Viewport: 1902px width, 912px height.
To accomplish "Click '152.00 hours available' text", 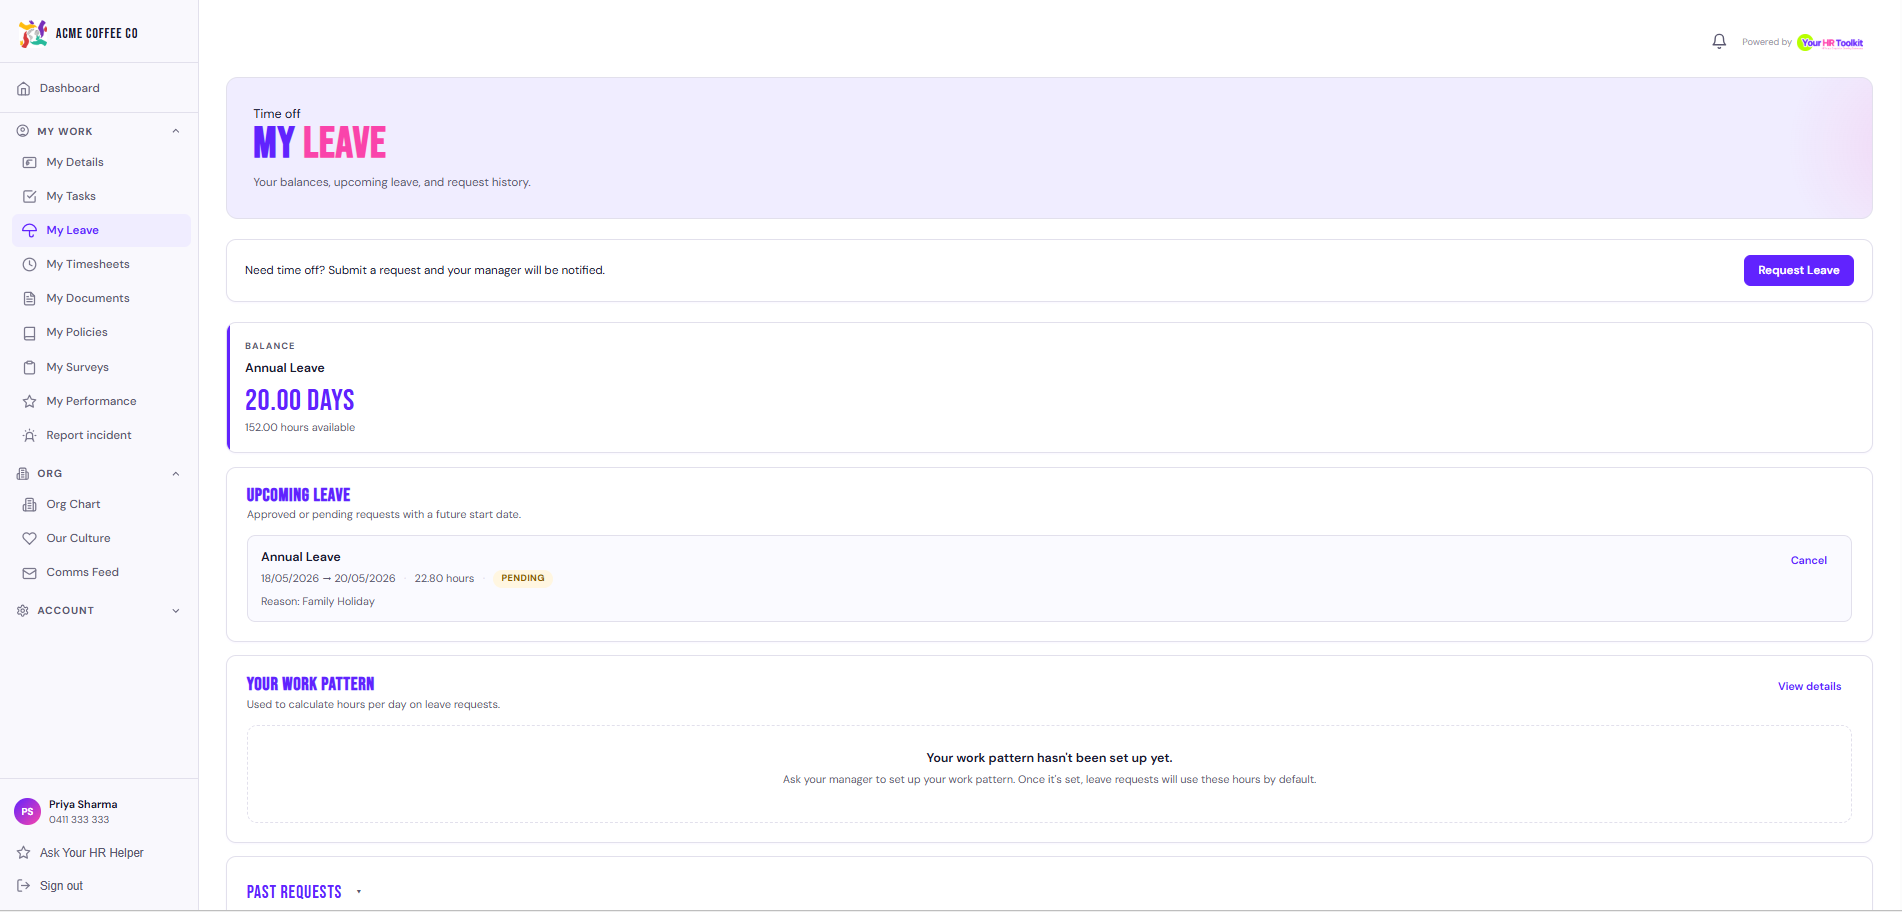I will (300, 428).
